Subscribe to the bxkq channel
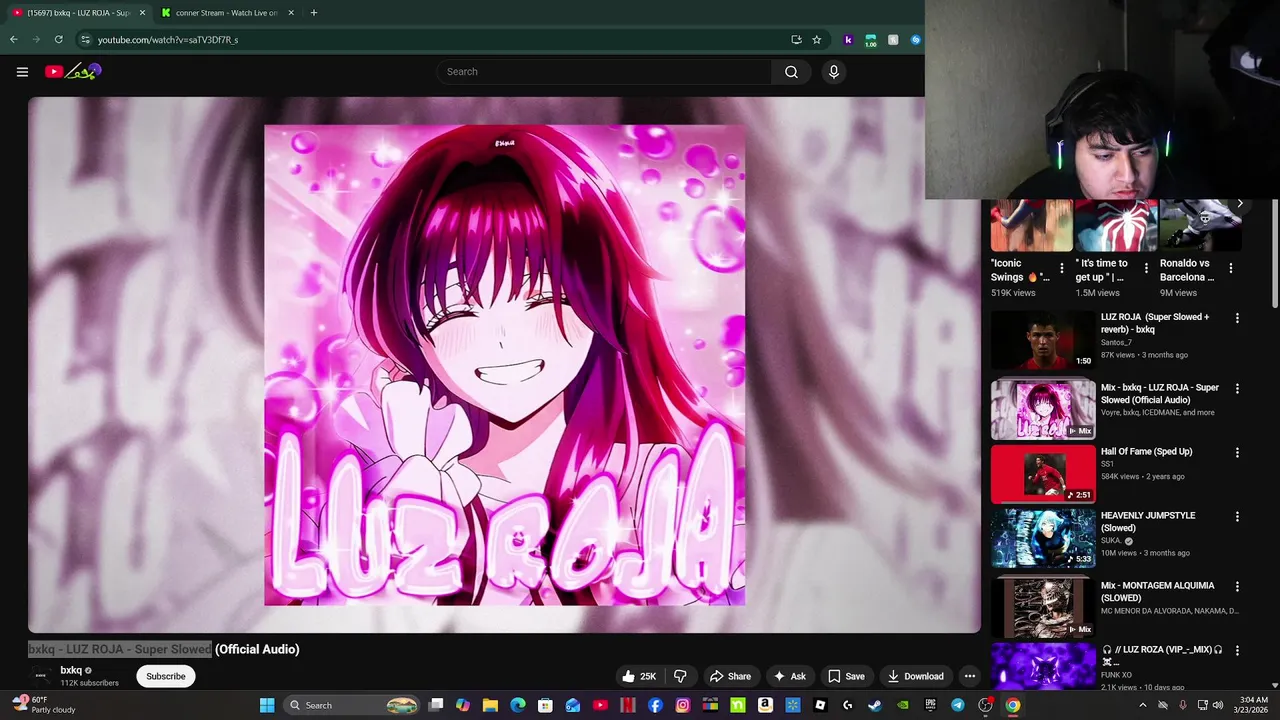The width and height of the screenshot is (1280, 720). click(166, 676)
